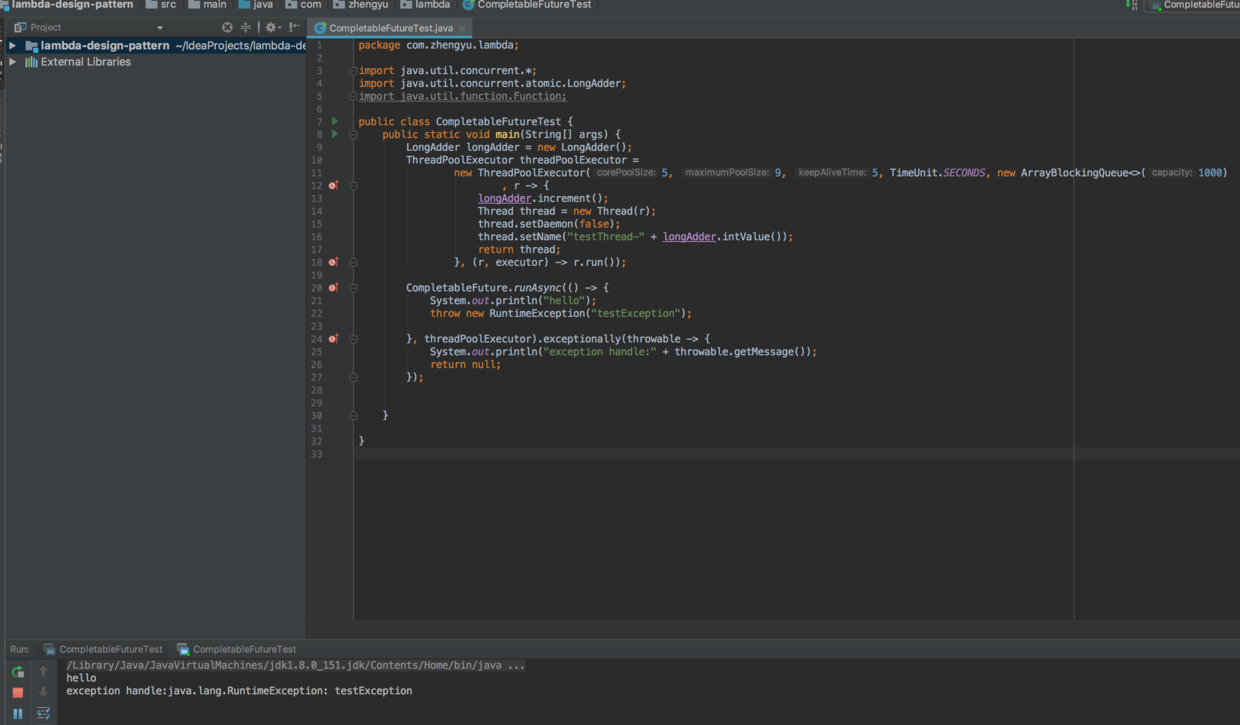Collapse the runAsync block at line 20
The height and width of the screenshot is (725, 1240).
pos(353,288)
